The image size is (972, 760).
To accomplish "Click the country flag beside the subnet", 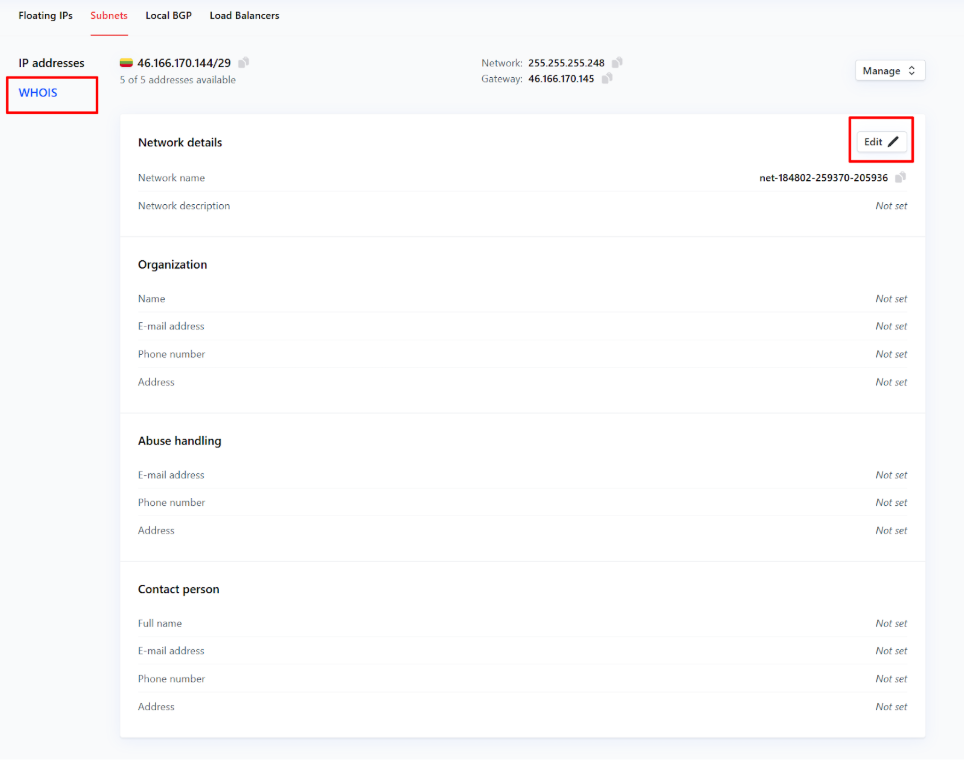I will [x=126, y=64].
